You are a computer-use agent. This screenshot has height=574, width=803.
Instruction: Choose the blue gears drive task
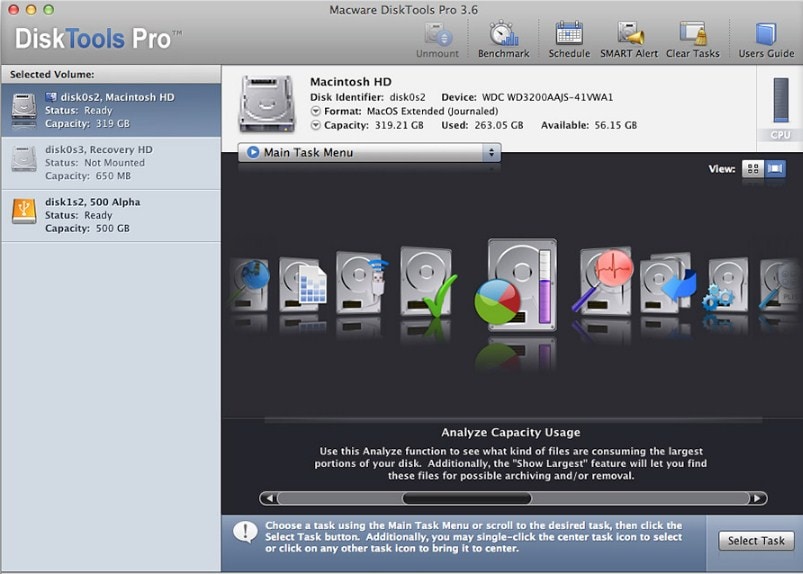pyautogui.click(x=725, y=285)
